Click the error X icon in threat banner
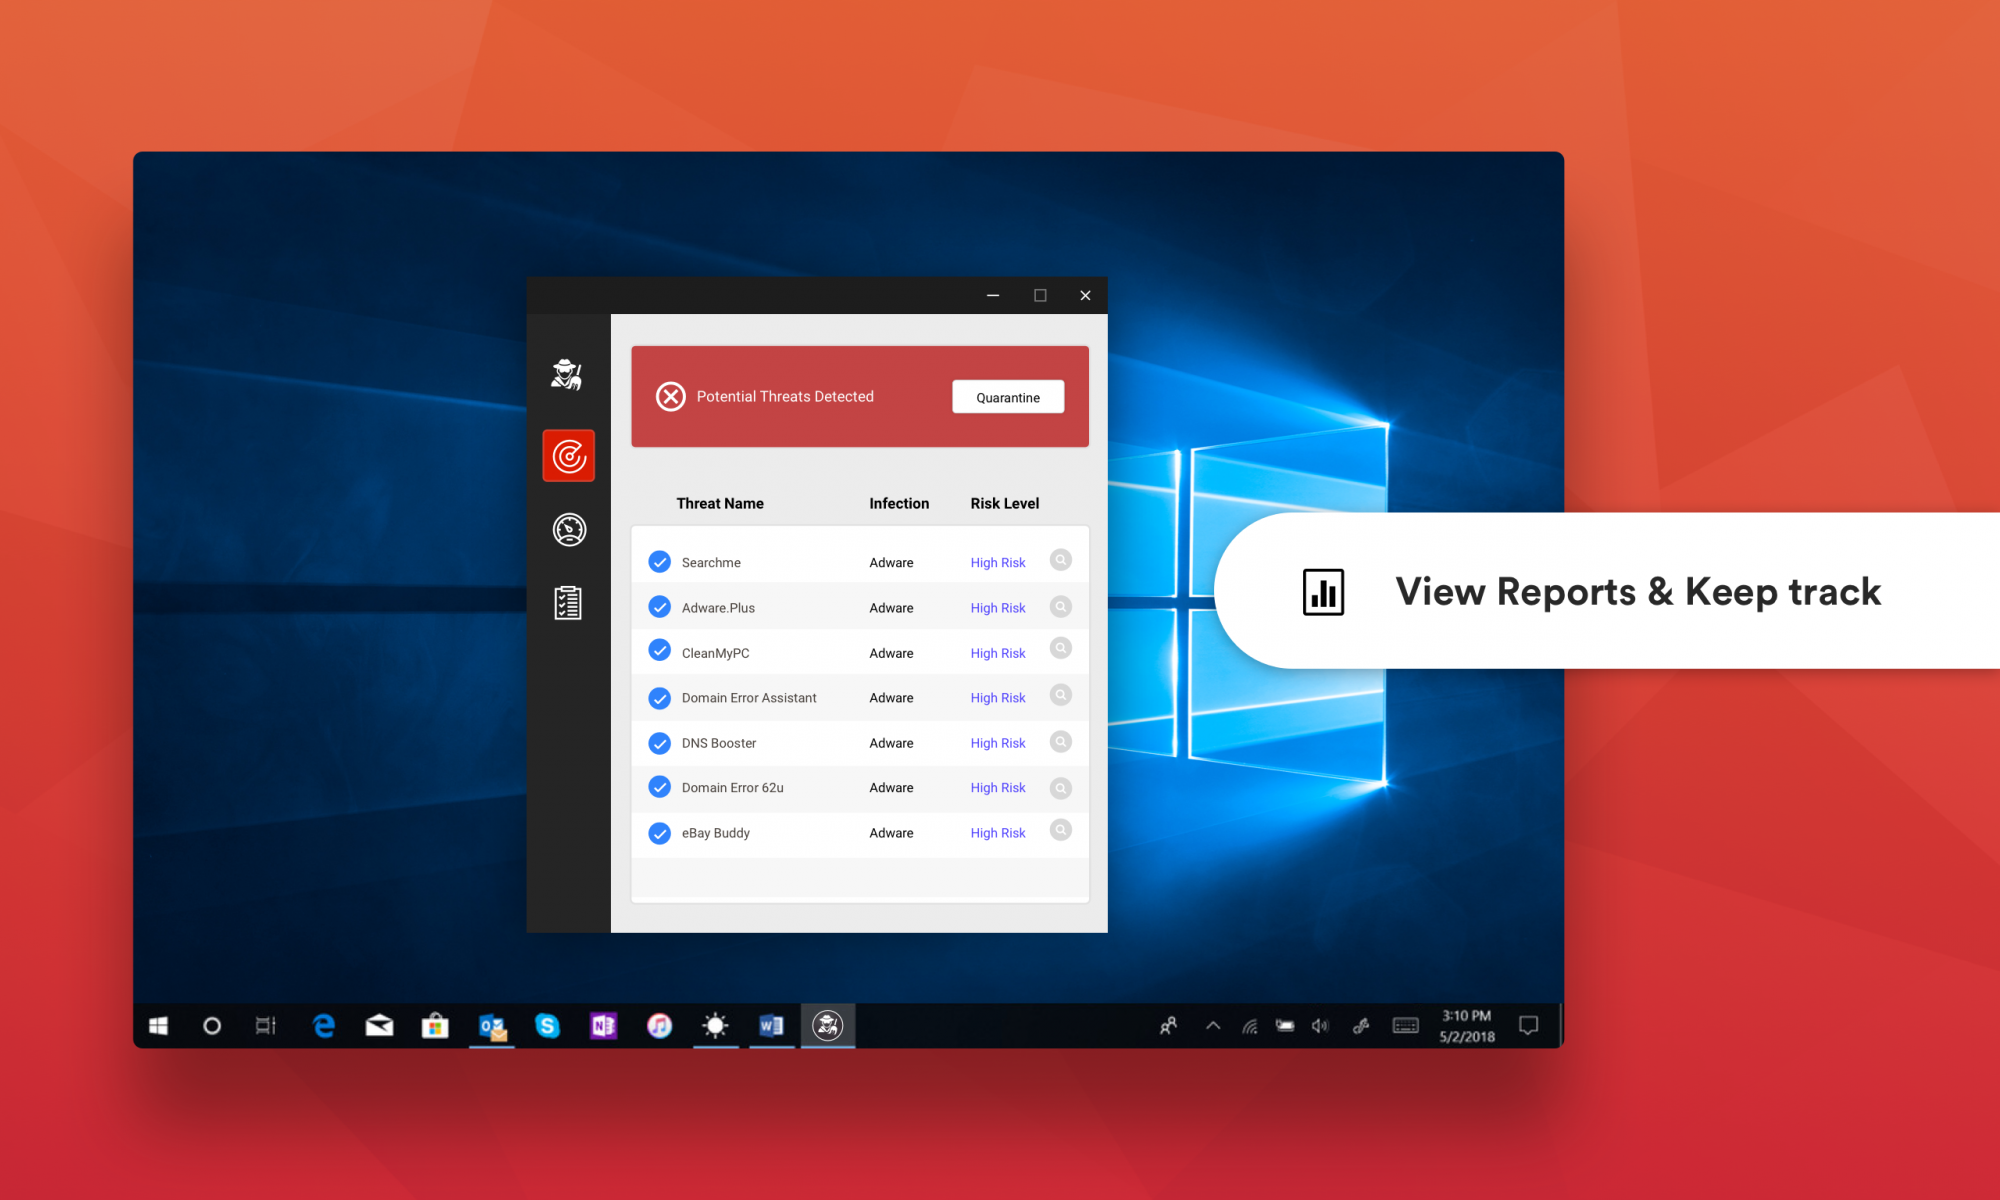Image resolution: width=2000 pixels, height=1200 pixels. [x=671, y=397]
